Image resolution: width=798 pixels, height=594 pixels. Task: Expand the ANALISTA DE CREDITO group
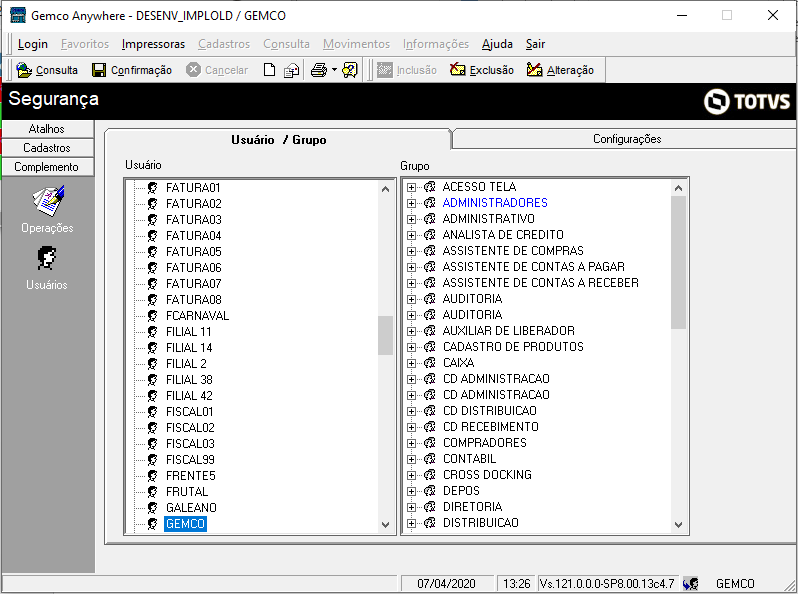[x=411, y=235]
